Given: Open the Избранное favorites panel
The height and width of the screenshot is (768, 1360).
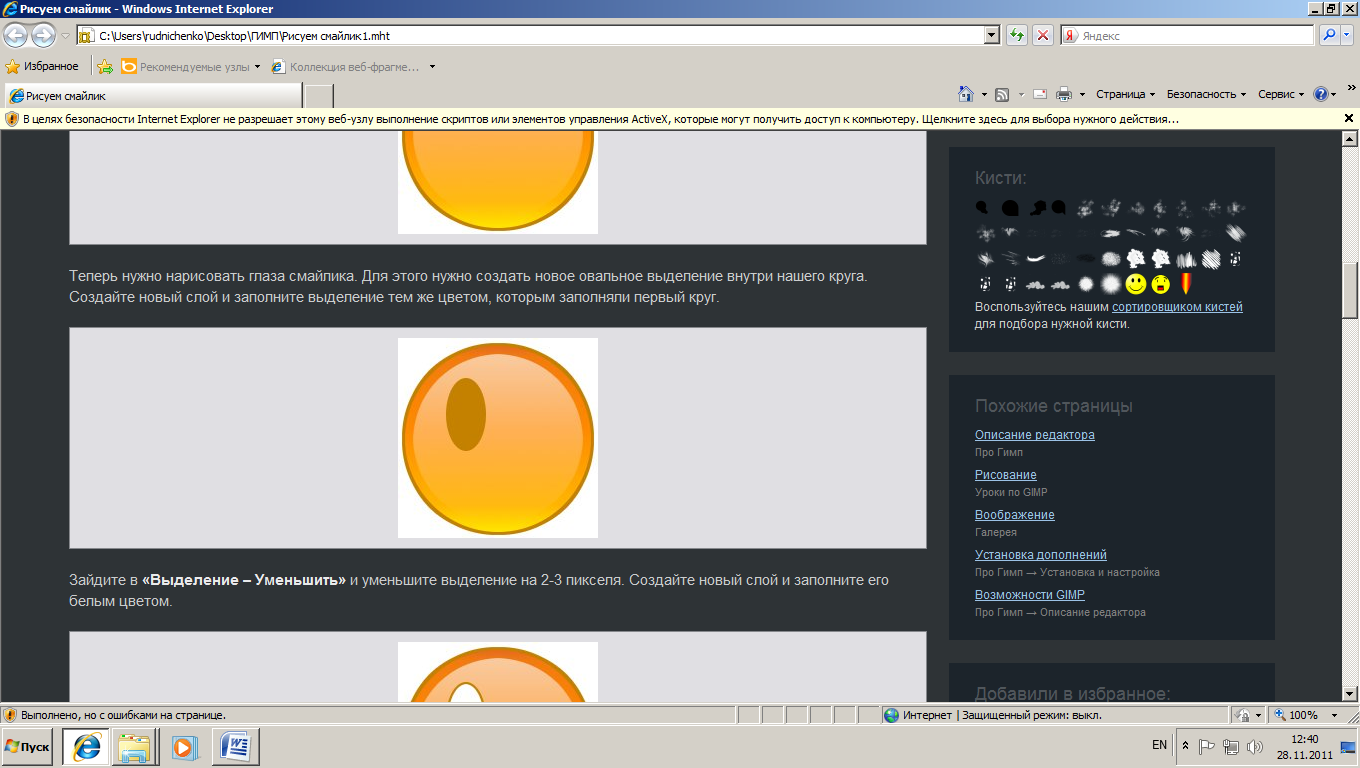Looking at the screenshot, I should 42,66.
